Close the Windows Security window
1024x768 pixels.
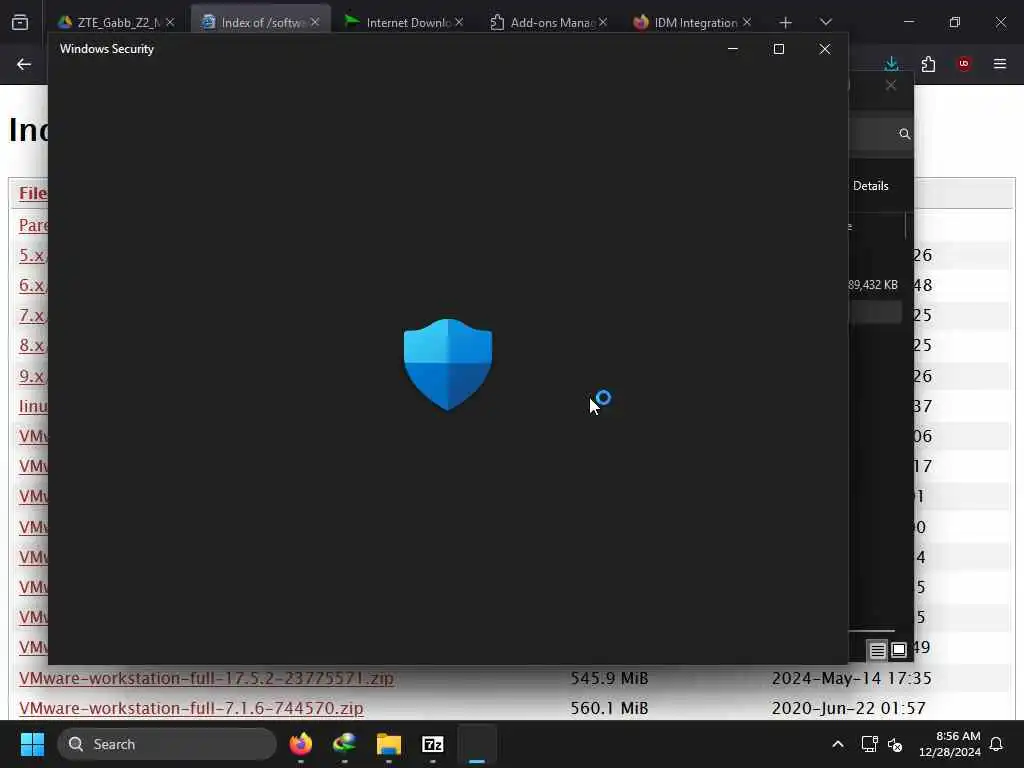pos(825,49)
